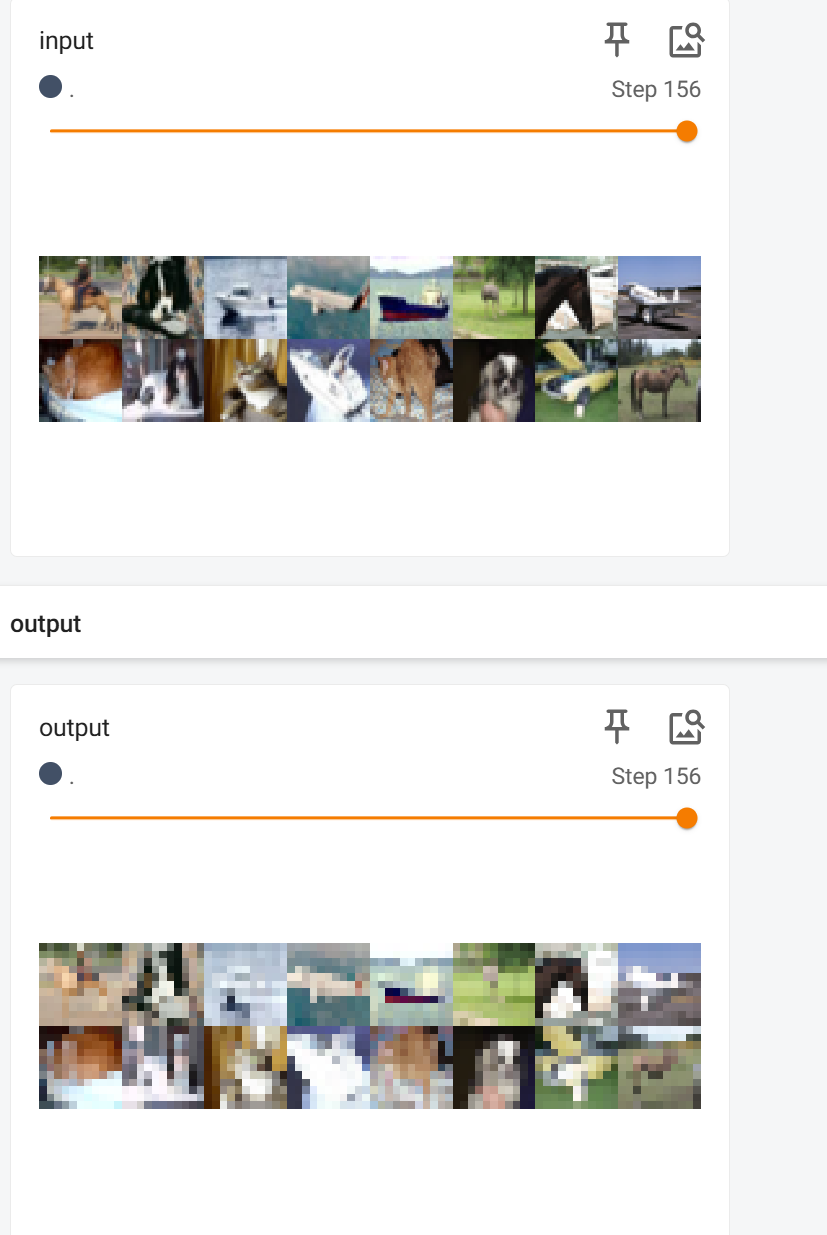
Task: Click the Step 156 label in input card
Action: click(x=656, y=90)
